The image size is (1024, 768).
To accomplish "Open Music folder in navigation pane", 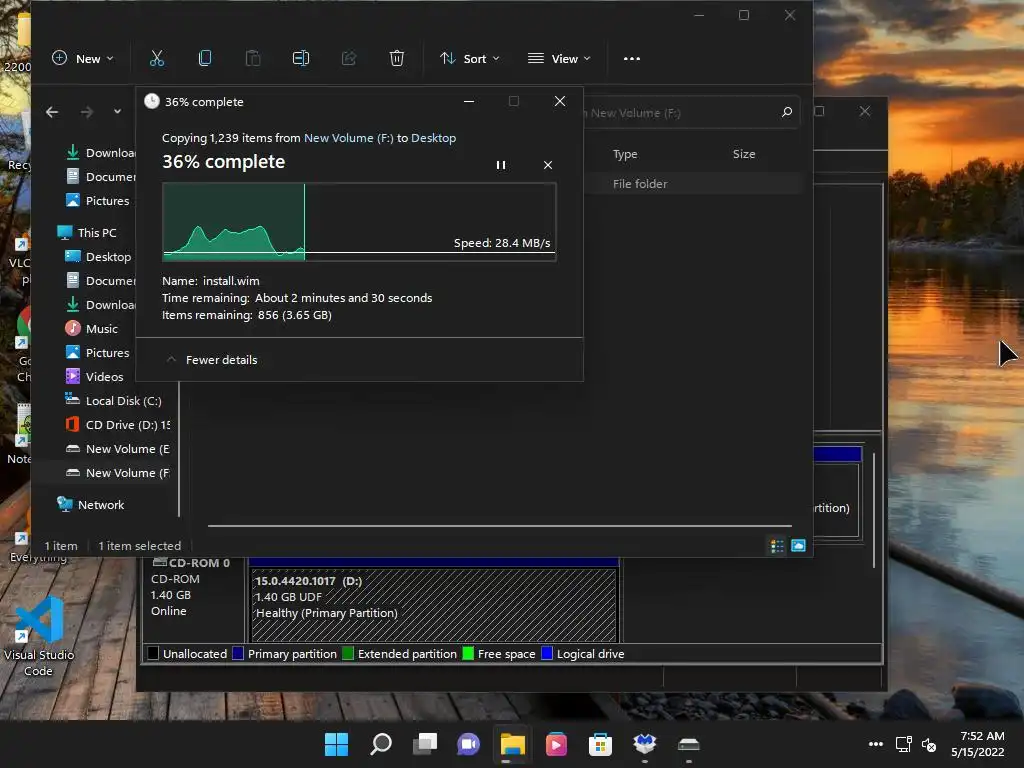I will coord(92,328).
